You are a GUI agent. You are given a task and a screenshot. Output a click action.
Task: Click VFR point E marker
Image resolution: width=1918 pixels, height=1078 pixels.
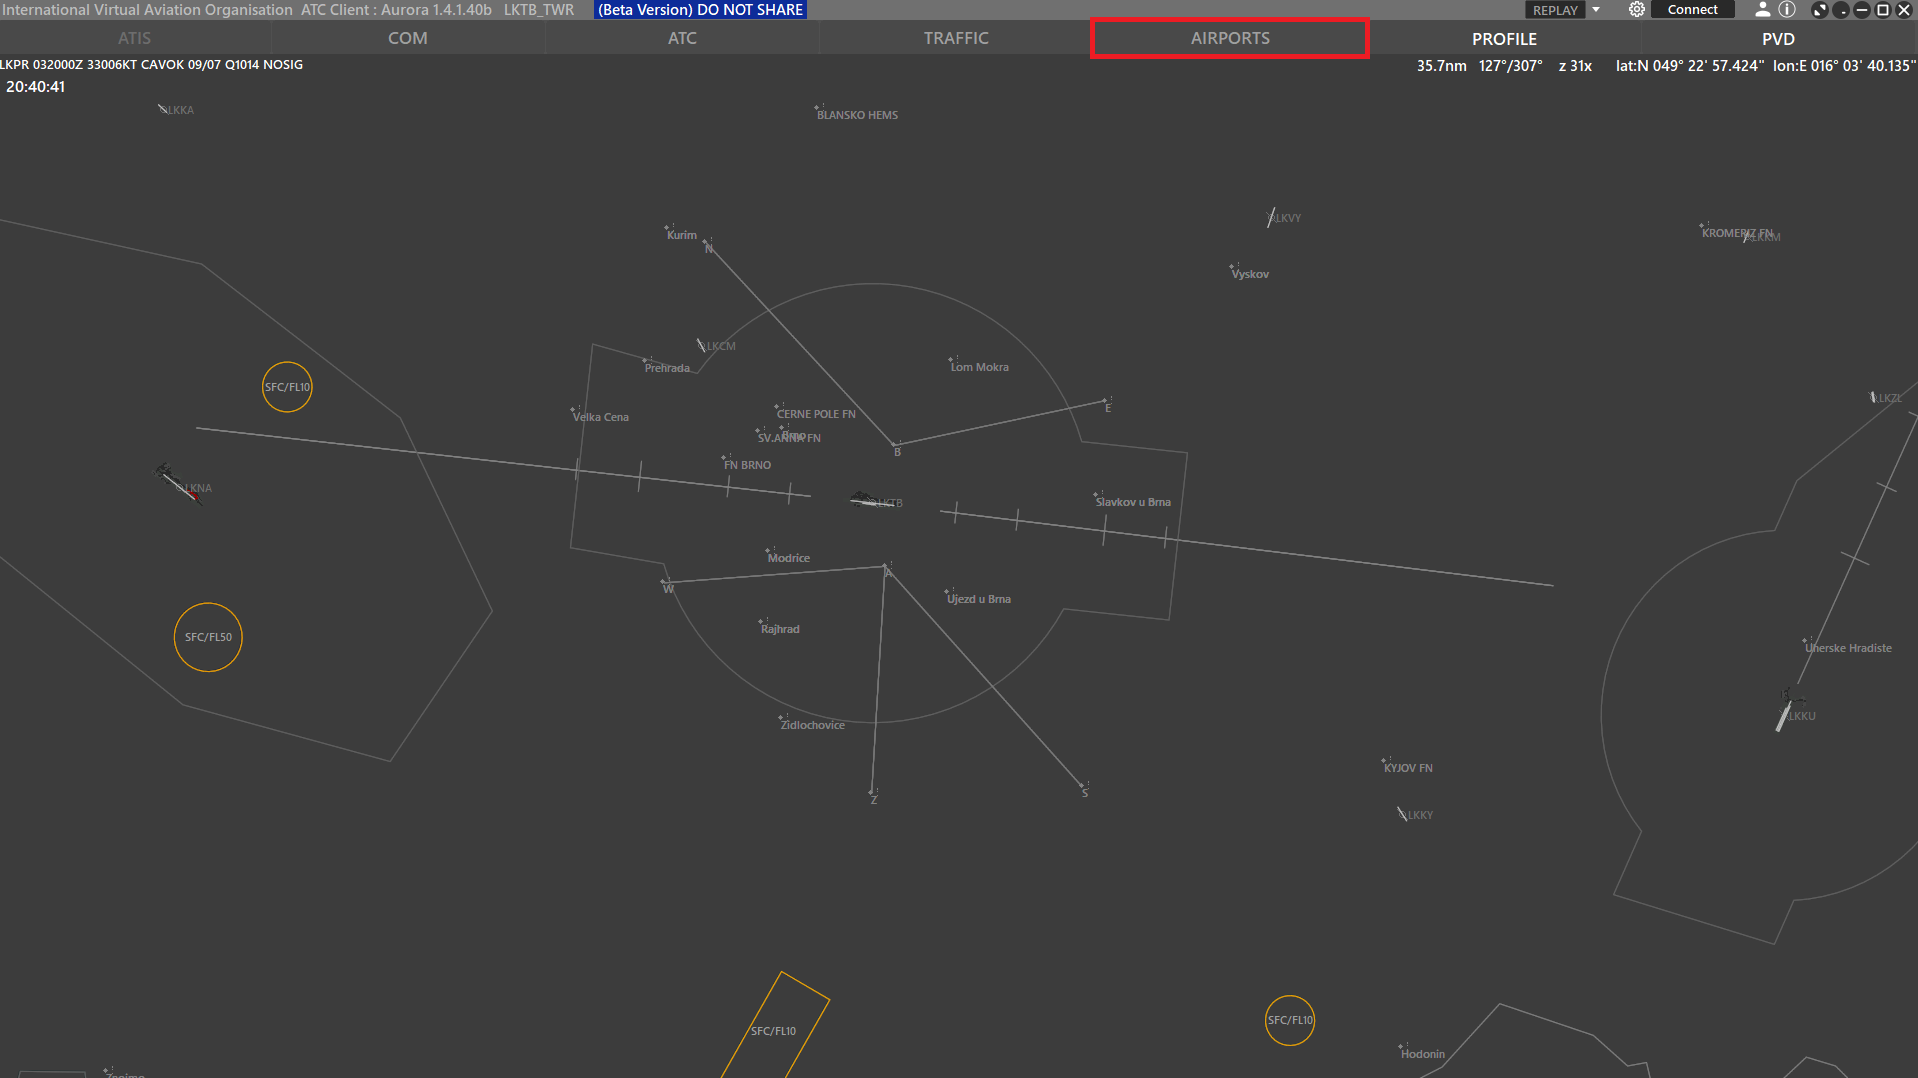[x=1106, y=404]
